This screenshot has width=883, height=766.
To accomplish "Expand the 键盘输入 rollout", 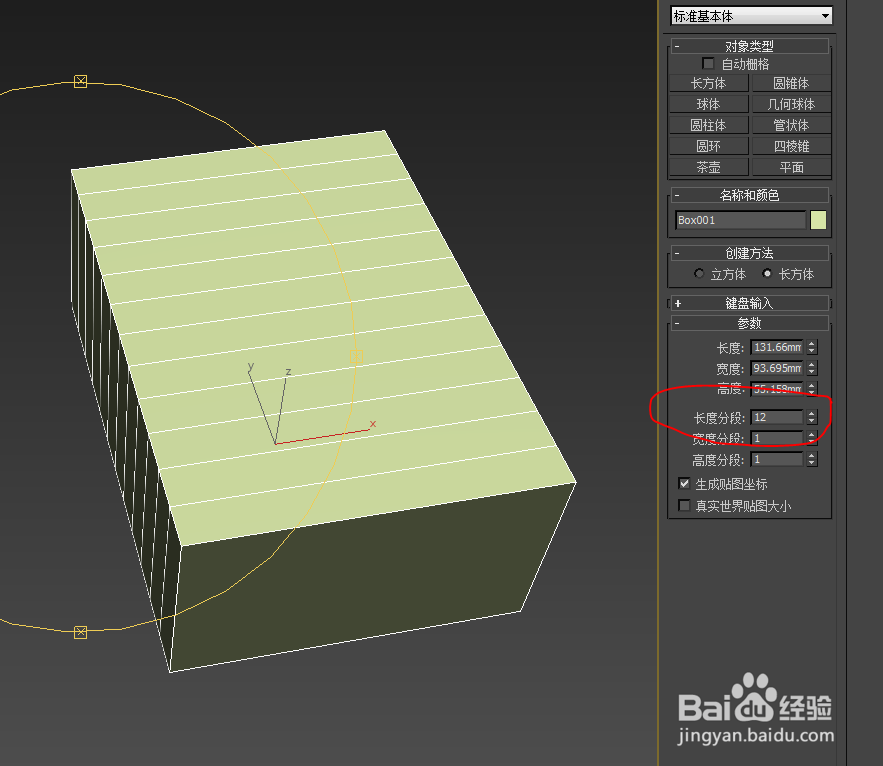I will (x=749, y=304).
